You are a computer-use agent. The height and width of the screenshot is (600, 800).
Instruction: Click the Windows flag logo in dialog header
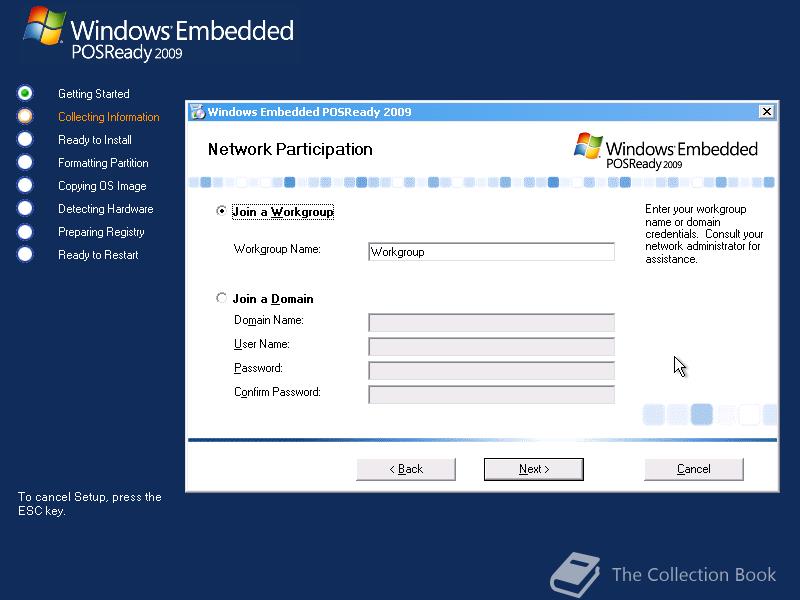coord(588,146)
